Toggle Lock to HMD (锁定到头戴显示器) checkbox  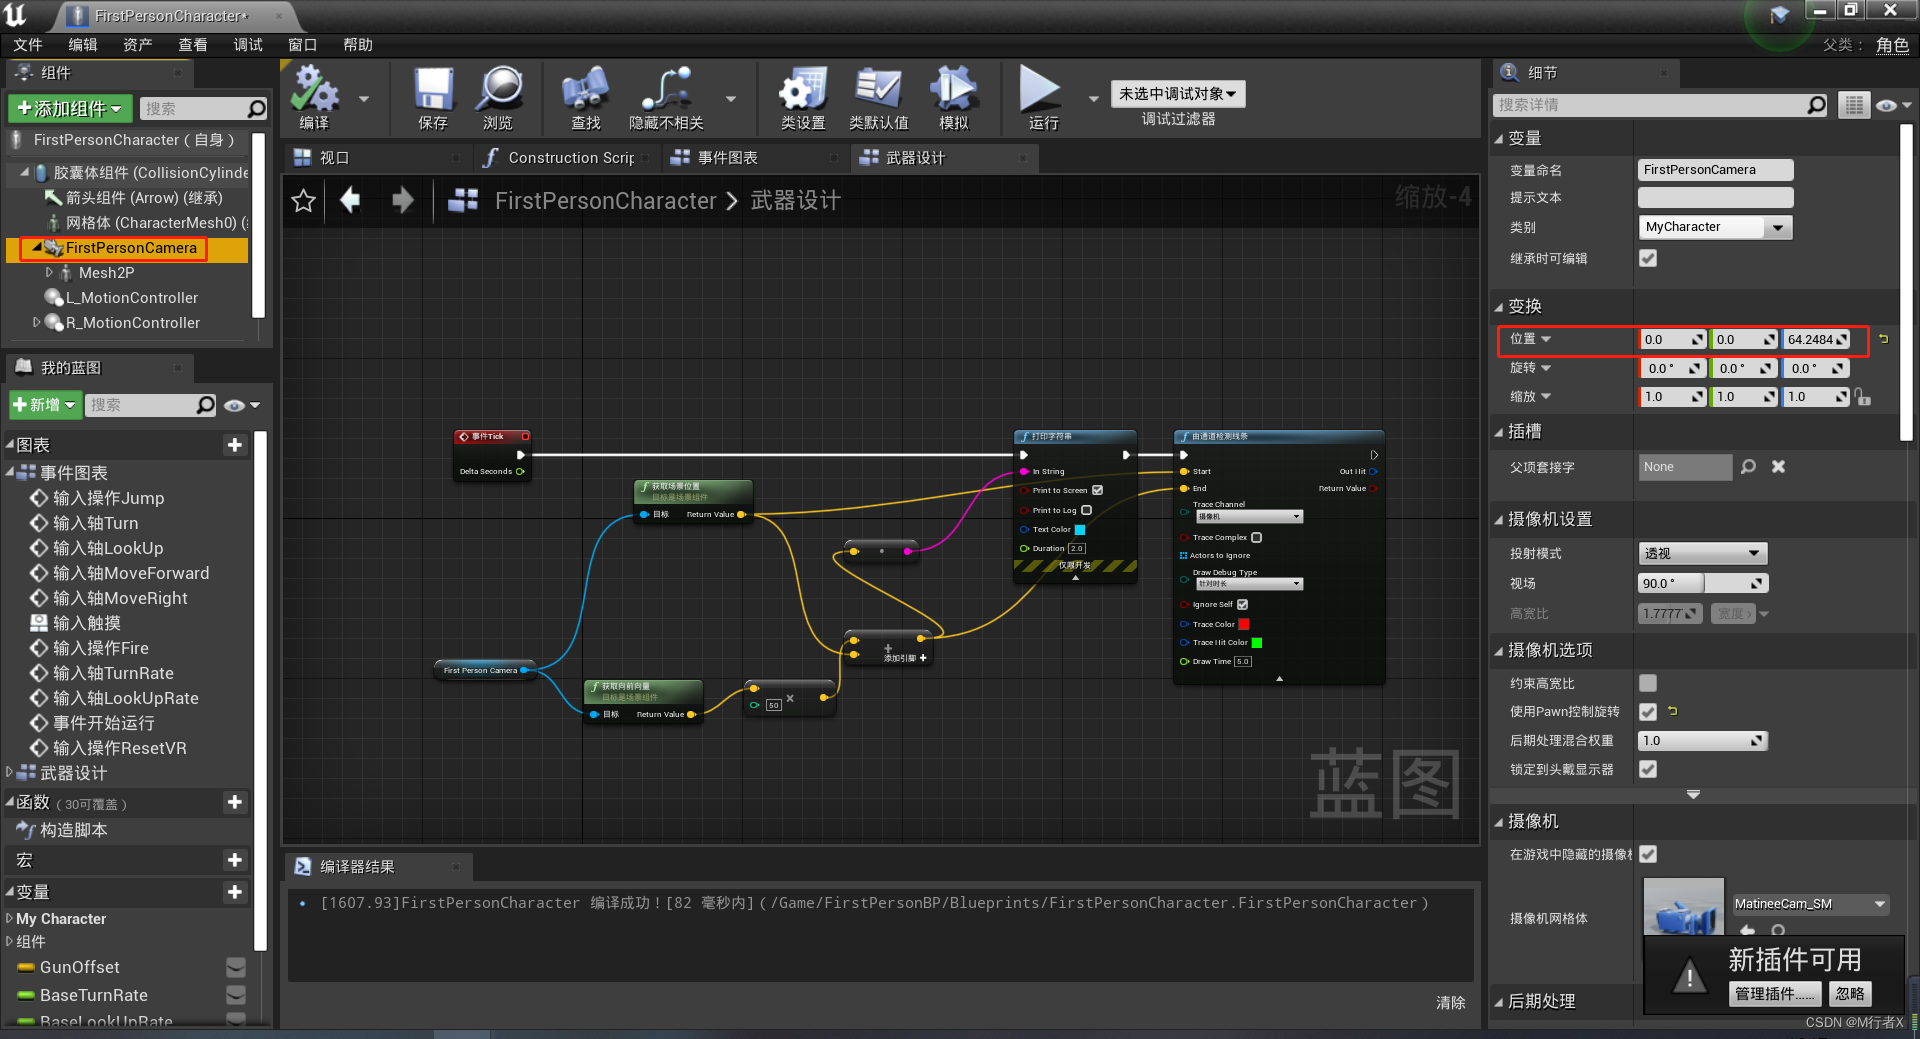[x=1648, y=769]
